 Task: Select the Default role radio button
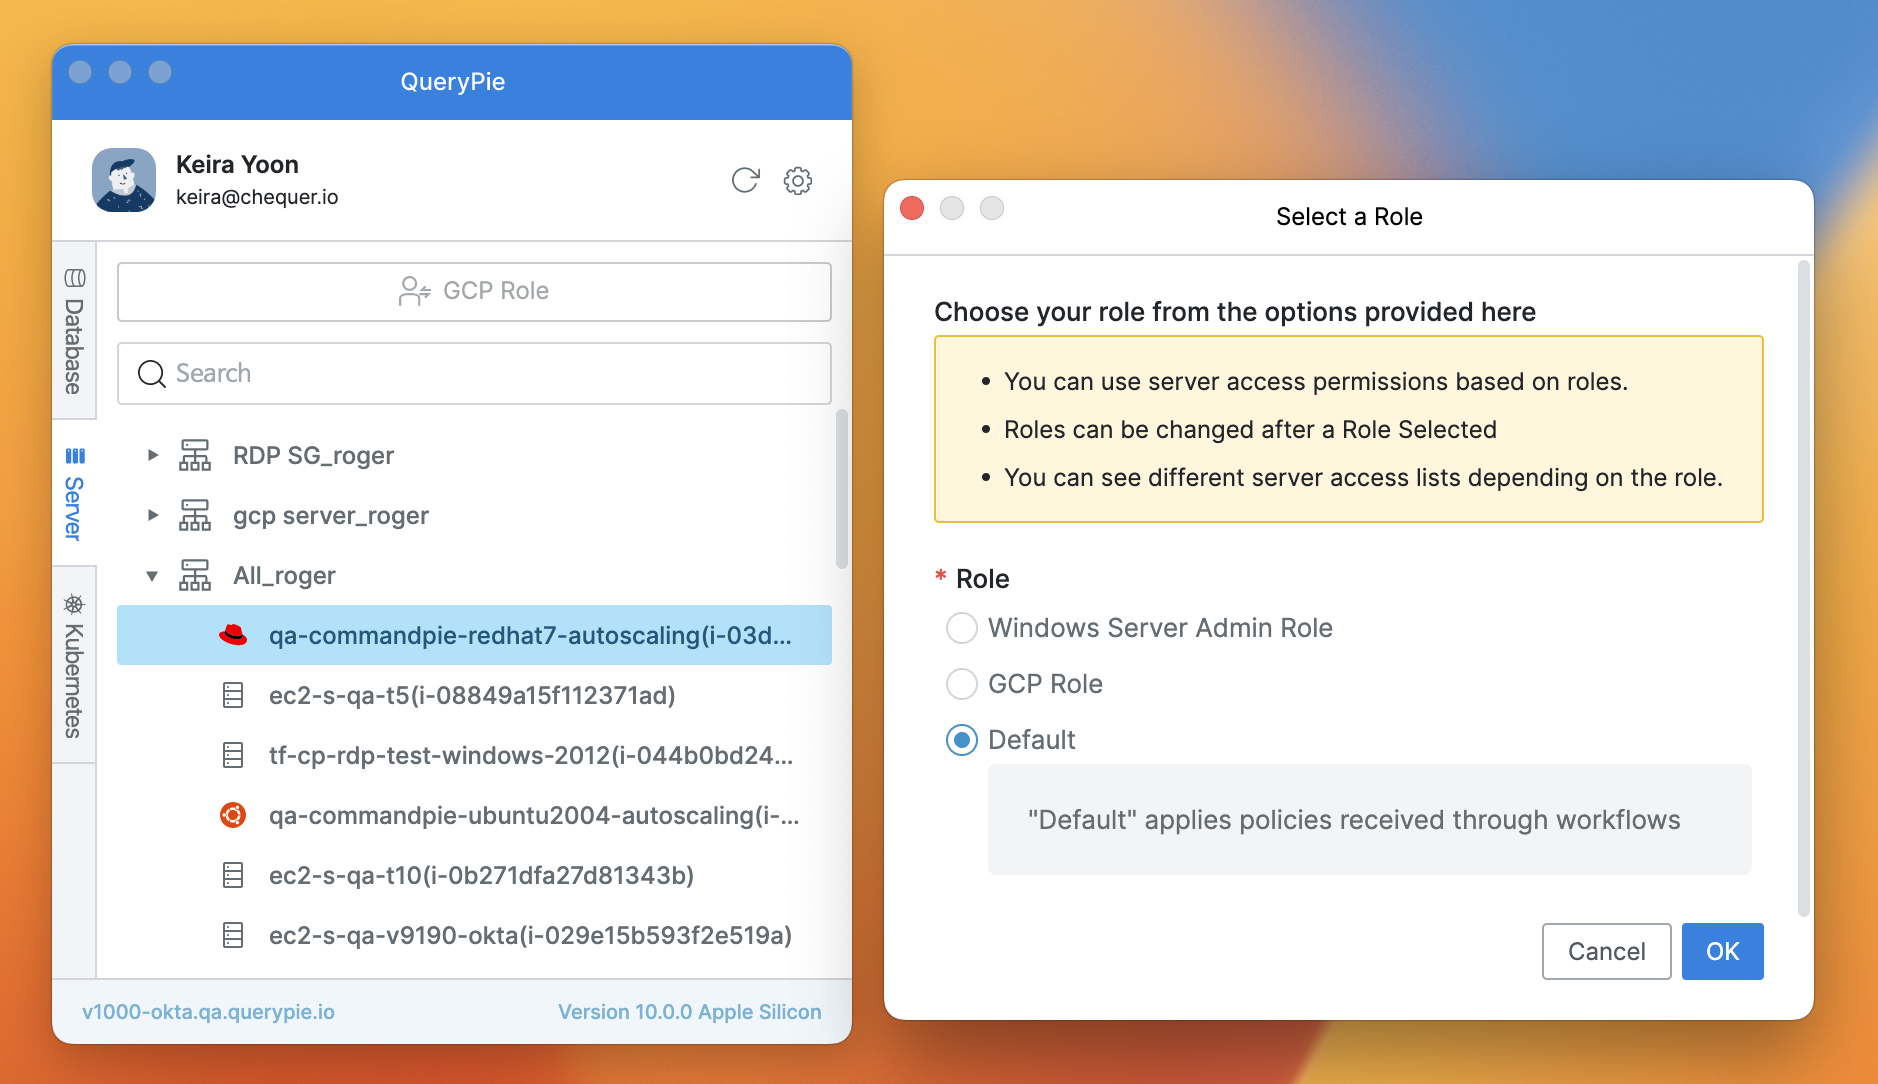click(x=961, y=740)
